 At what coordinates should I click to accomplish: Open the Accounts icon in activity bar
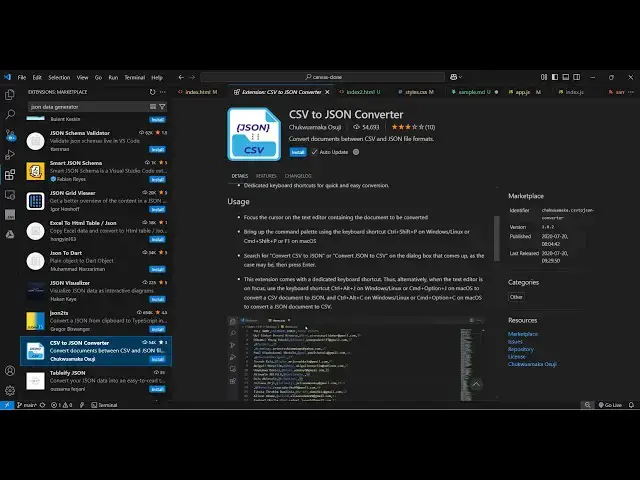pos(10,371)
